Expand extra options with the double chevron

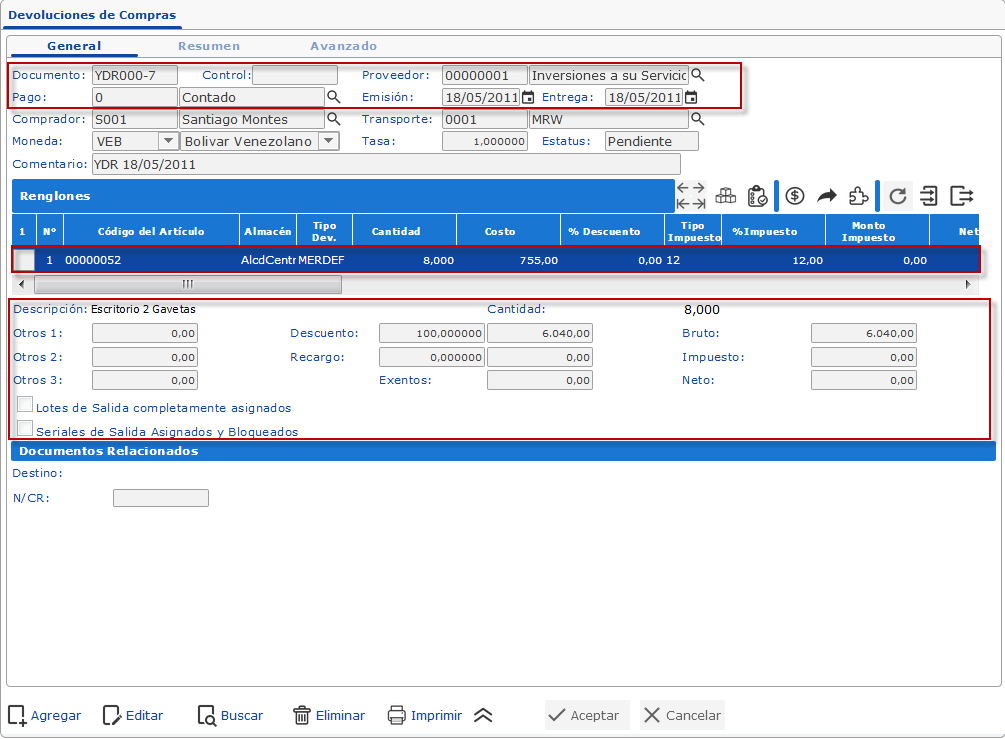point(483,715)
